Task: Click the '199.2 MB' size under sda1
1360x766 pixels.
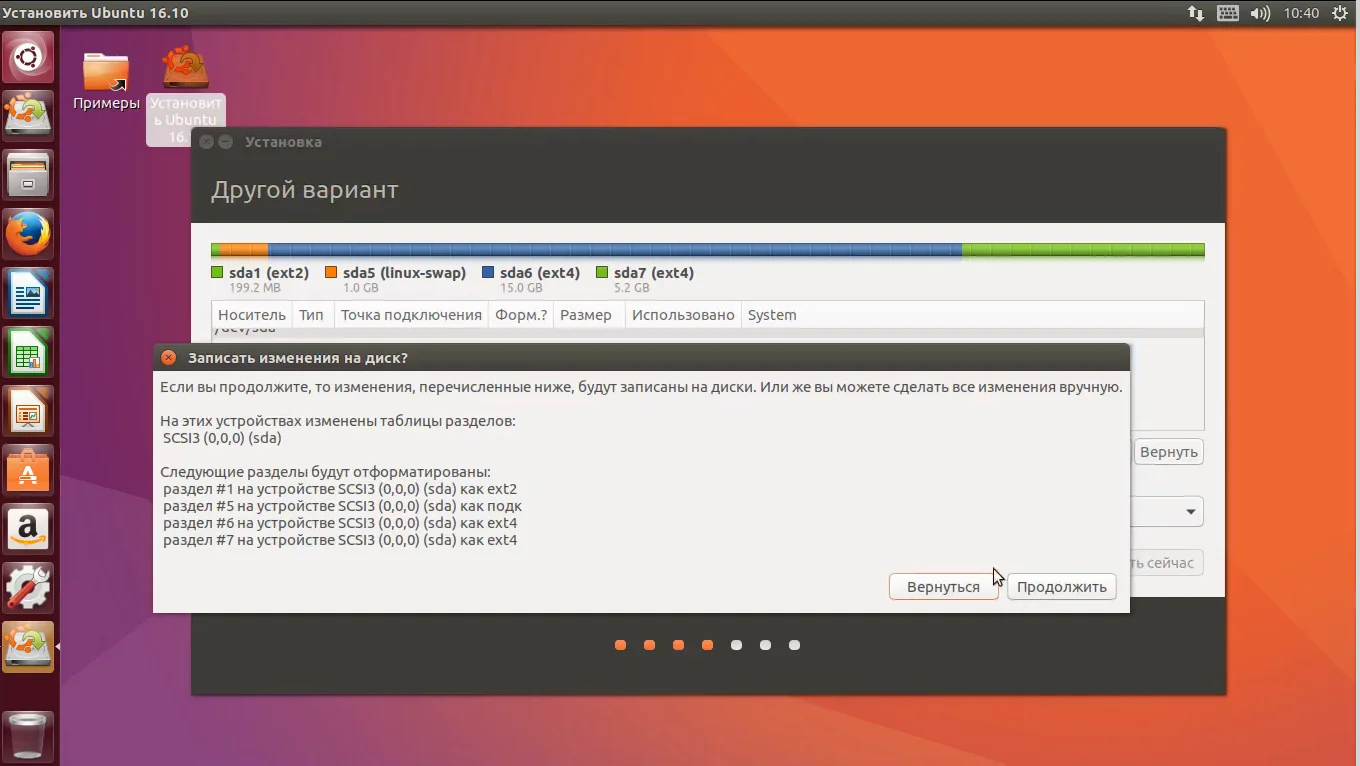Action: 254,288
